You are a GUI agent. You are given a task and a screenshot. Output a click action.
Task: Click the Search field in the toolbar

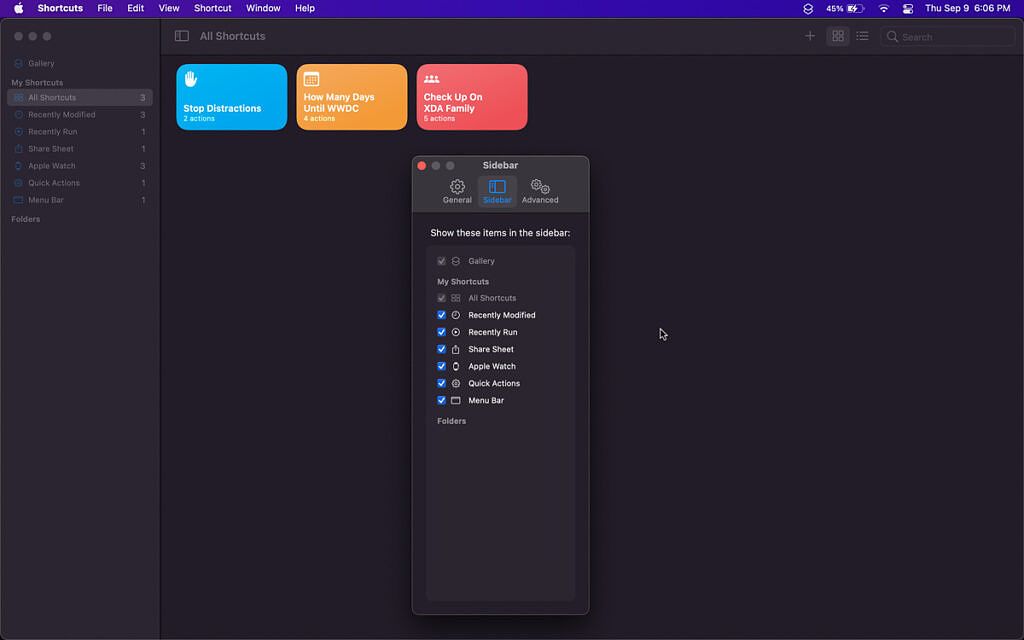[x=946, y=35]
